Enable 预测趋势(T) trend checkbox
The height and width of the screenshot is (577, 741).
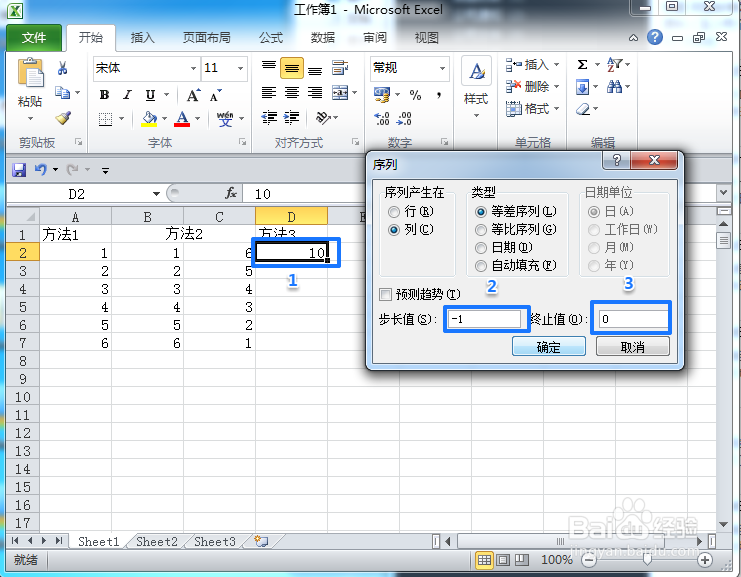[386, 294]
